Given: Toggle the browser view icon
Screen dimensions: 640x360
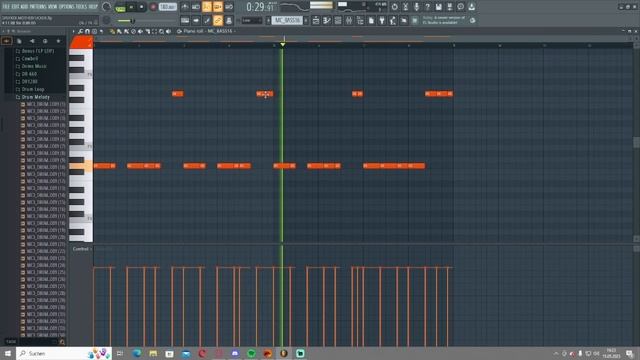Looking at the screenshot, I should click(360, 20).
